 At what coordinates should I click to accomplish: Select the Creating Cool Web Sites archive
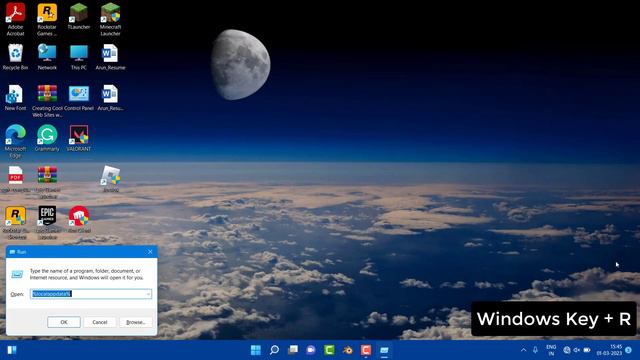pos(47,100)
